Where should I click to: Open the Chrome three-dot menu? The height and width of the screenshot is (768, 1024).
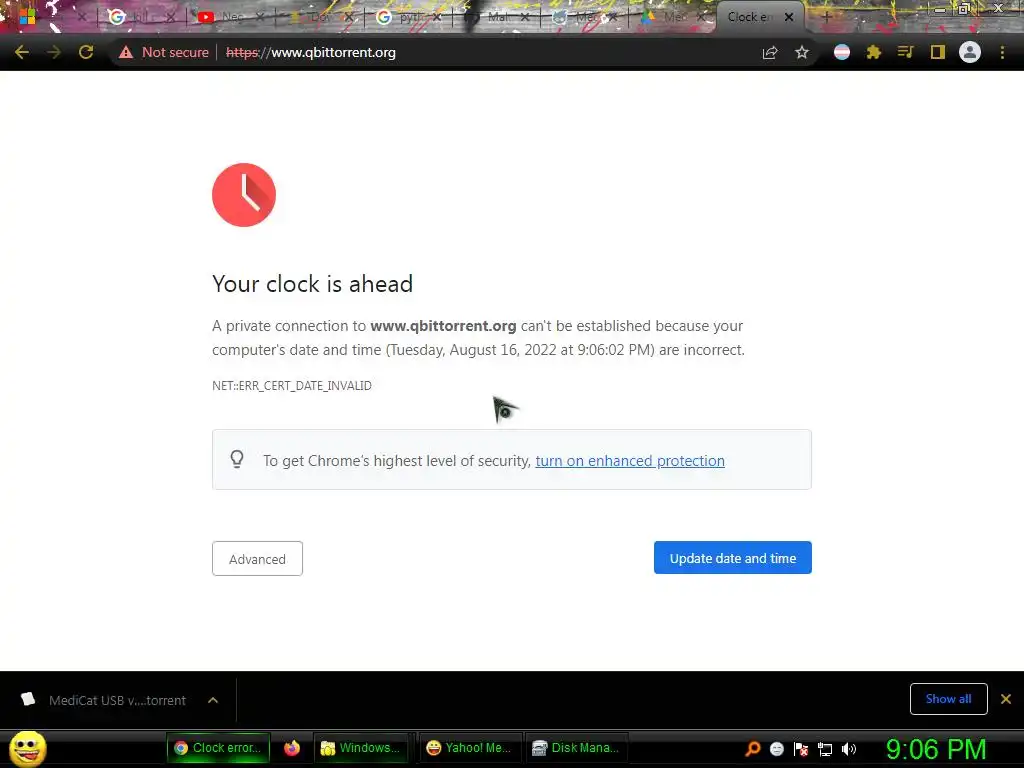1002,52
